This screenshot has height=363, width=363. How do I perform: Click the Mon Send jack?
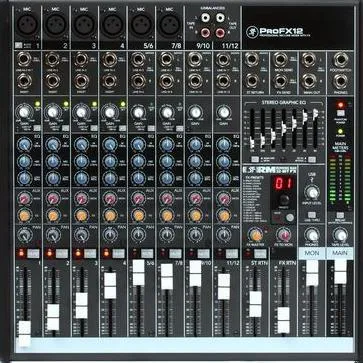281,60
